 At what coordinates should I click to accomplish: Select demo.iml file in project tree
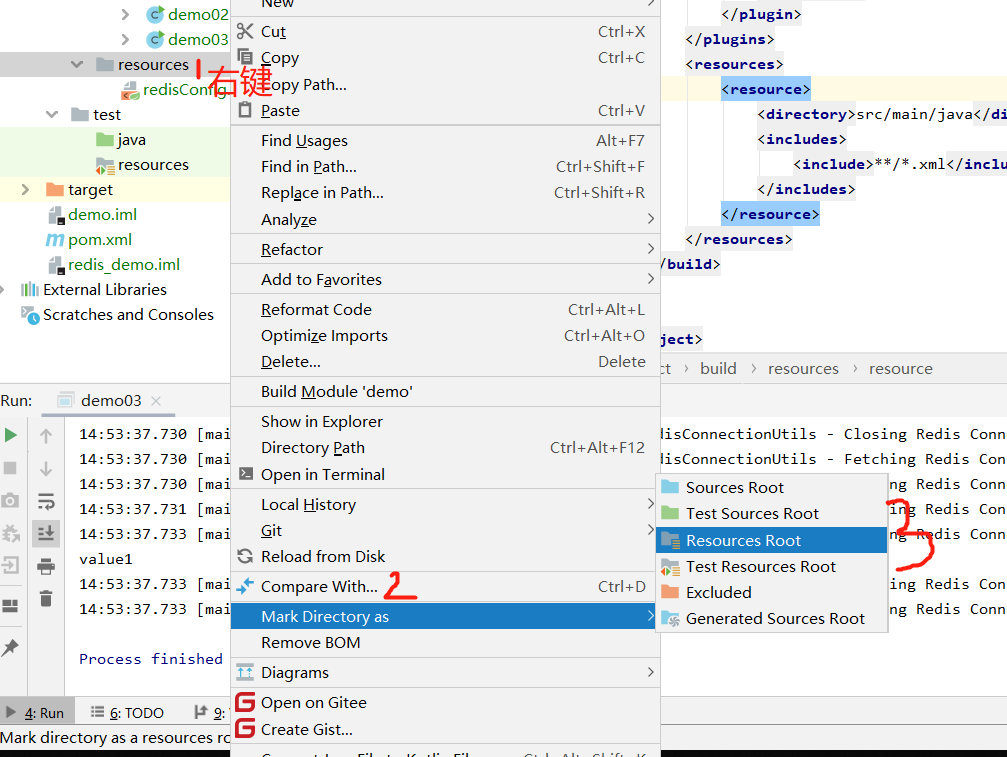[102, 214]
